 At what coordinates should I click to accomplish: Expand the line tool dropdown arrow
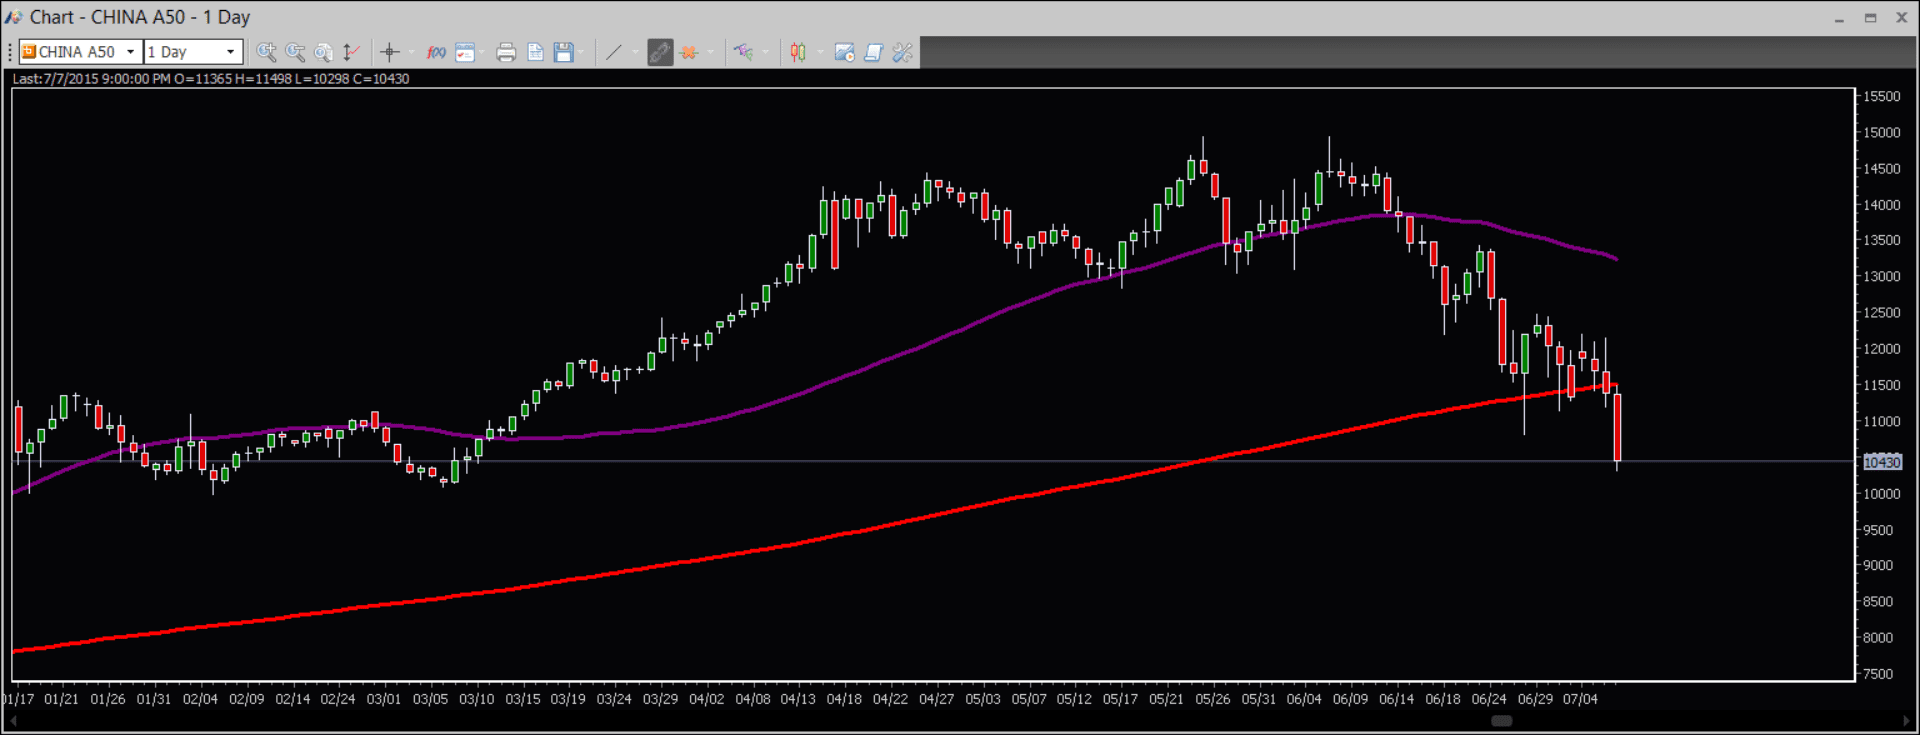[635, 52]
